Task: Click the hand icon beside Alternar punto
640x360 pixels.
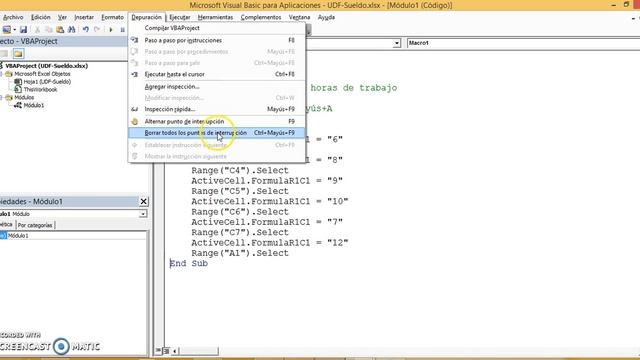Action: click(x=134, y=121)
